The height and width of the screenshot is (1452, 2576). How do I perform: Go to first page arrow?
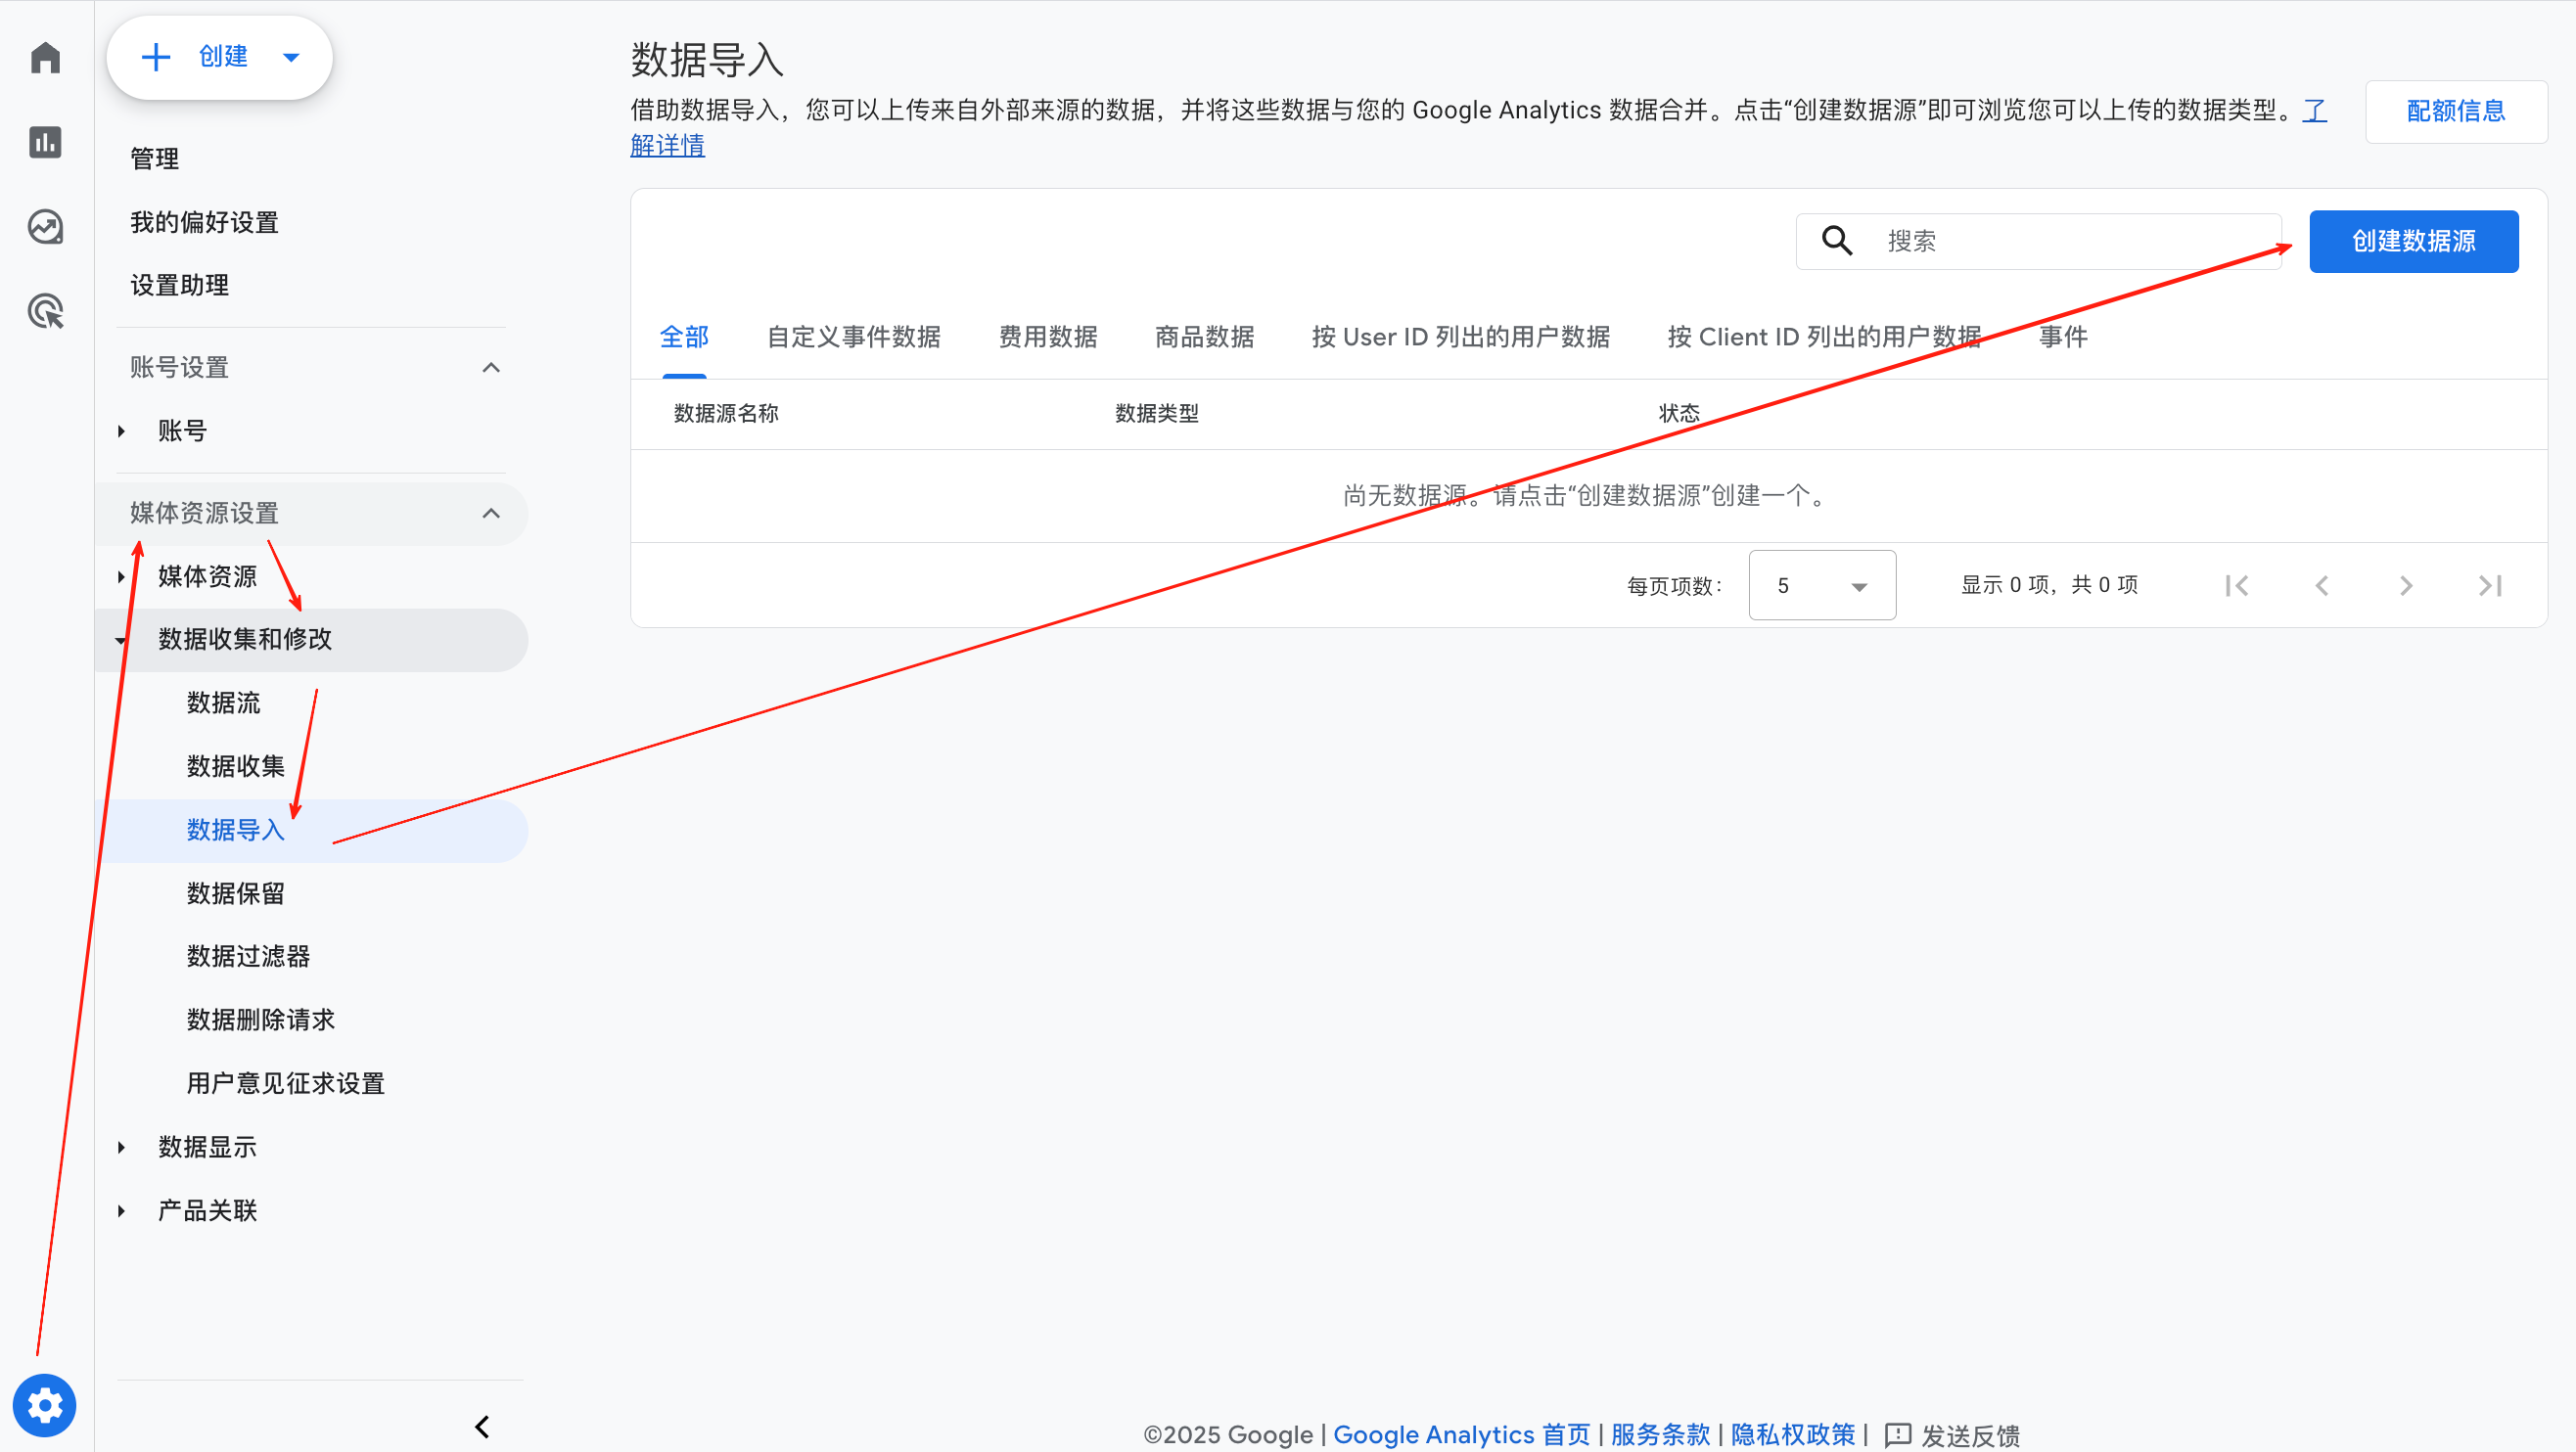pos(2237,585)
